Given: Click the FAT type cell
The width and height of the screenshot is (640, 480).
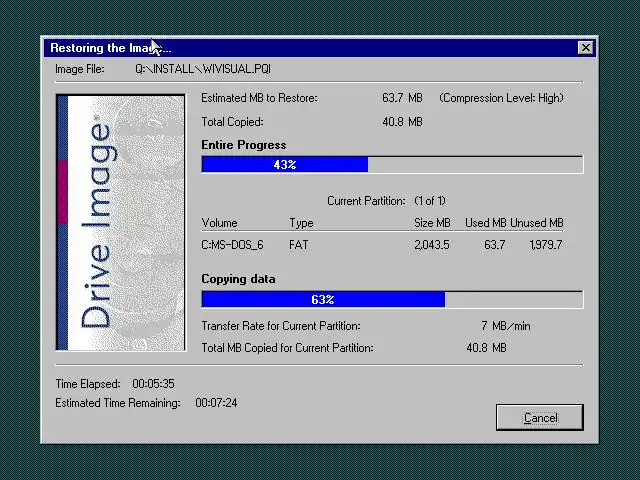Looking at the screenshot, I should point(298,245).
